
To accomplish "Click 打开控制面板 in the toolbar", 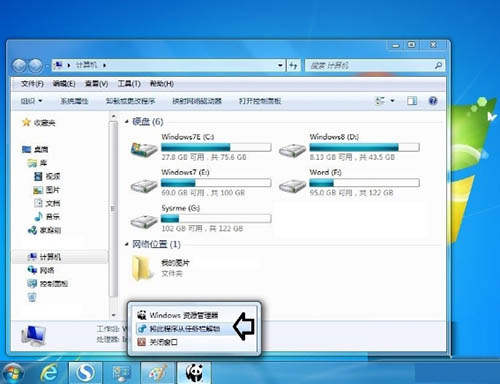I will click(x=260, y=101).
